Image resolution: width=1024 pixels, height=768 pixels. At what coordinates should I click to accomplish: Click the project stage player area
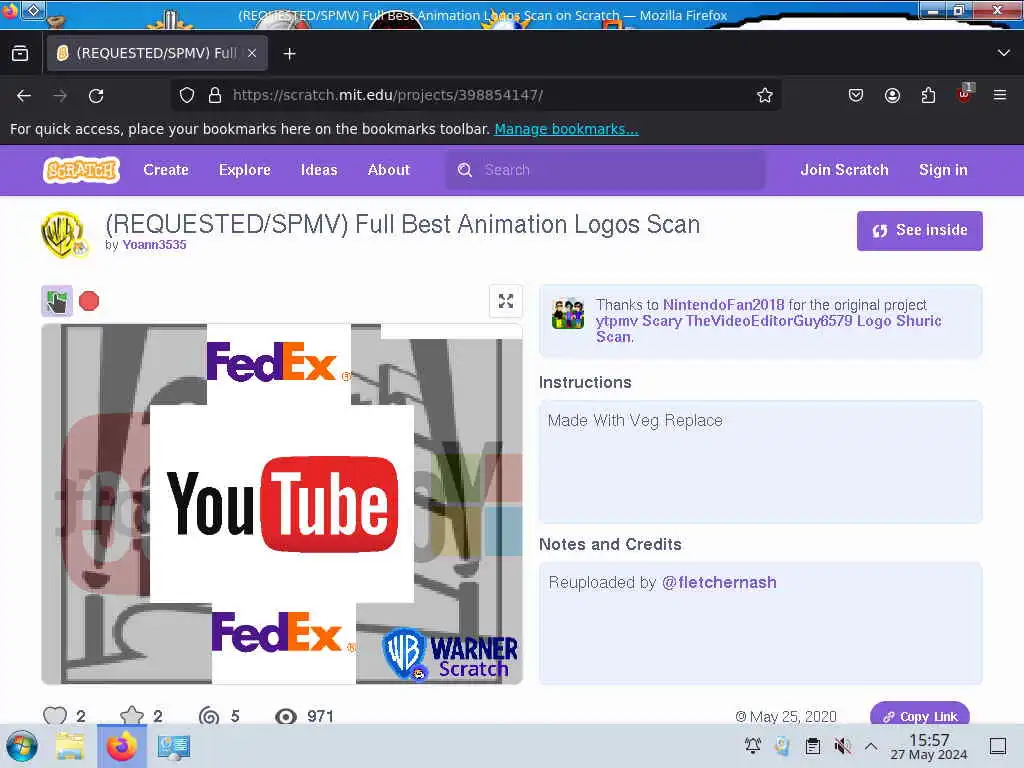point(281,504)
